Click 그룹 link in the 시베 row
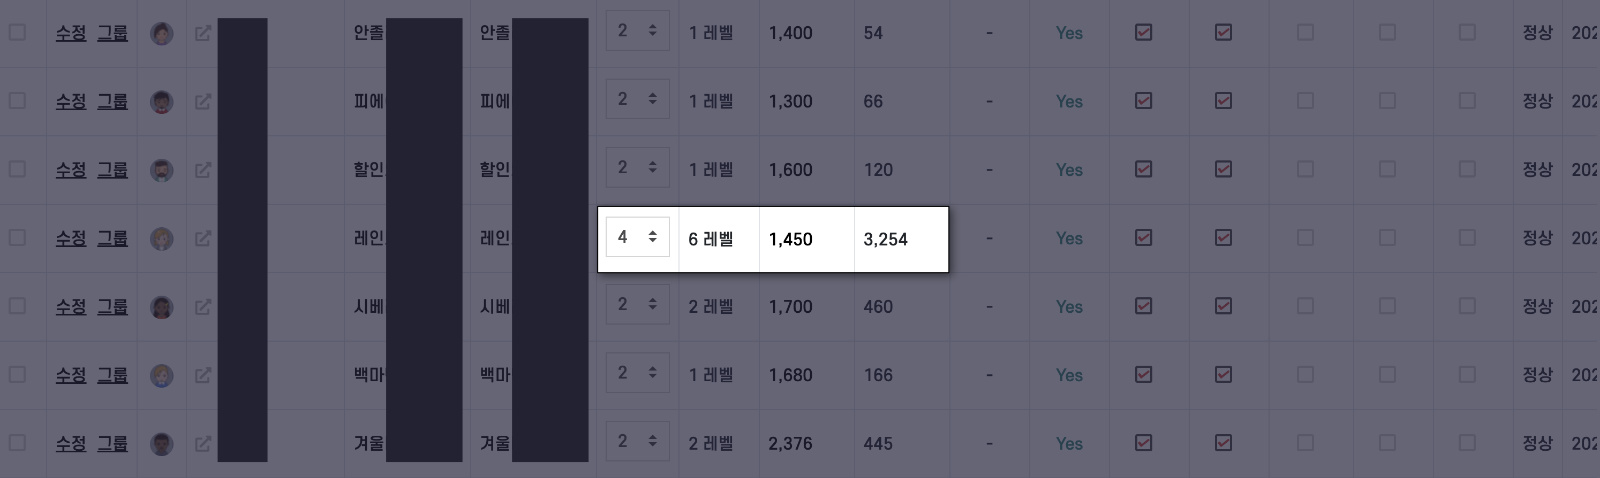This screenshot has width=1600, height=478. click(x=112, y=307)
